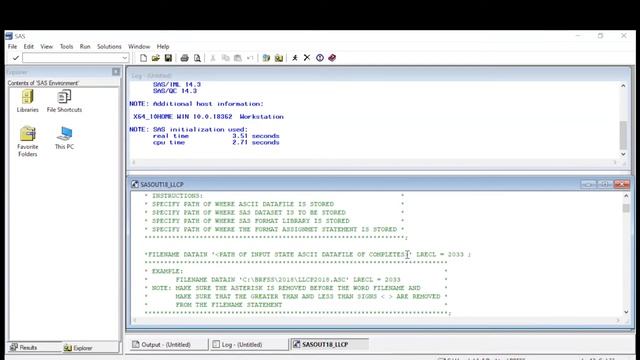Open This PC in Explorer
Viewport: 640px width, 360px height.
[x=64, y=138]
